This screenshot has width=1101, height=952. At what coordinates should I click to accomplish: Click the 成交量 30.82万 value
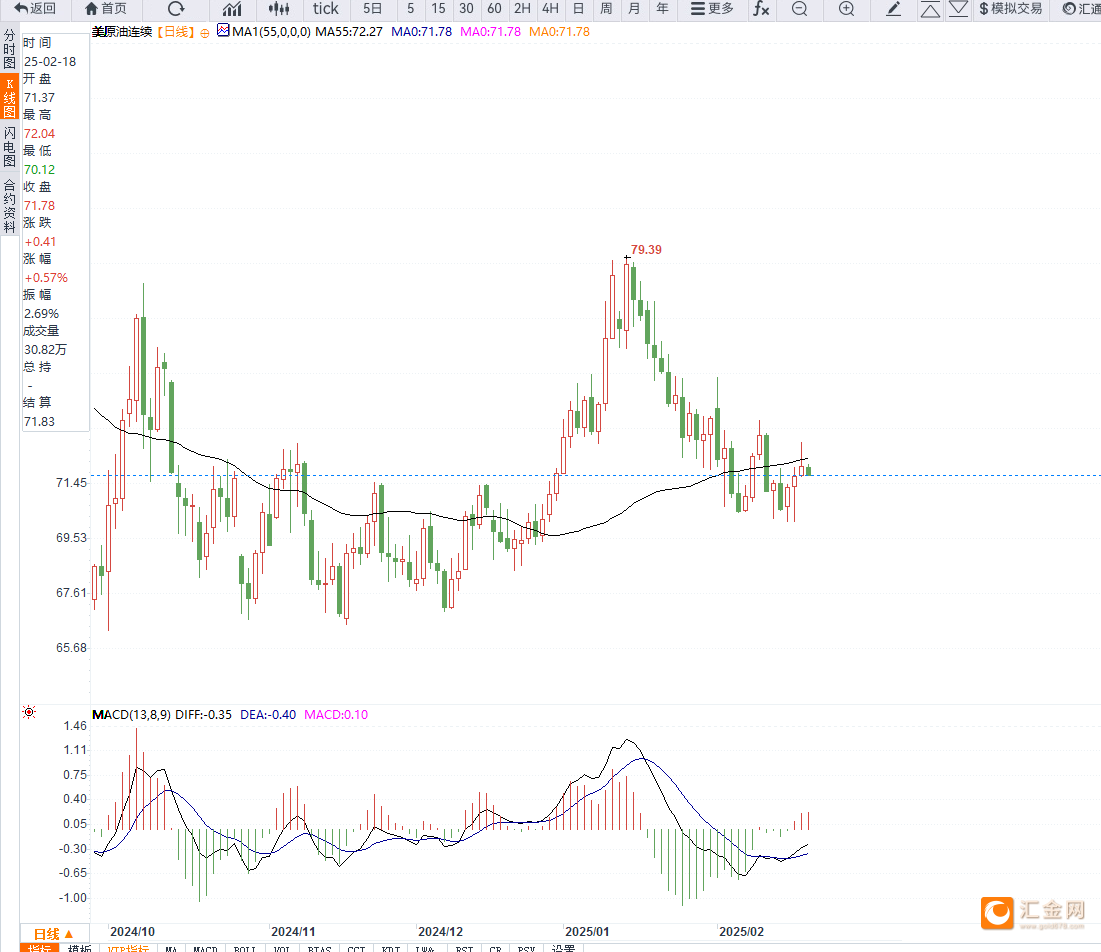click(x=45, y=350)
